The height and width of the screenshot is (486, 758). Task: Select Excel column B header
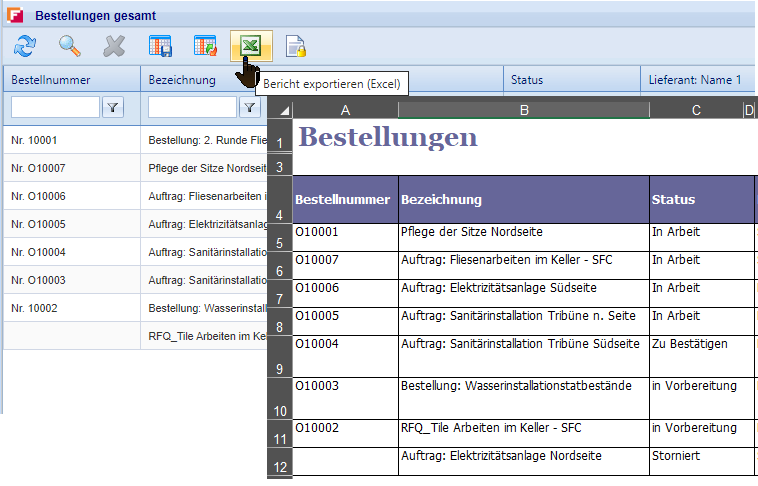click(x=523, y=110)
